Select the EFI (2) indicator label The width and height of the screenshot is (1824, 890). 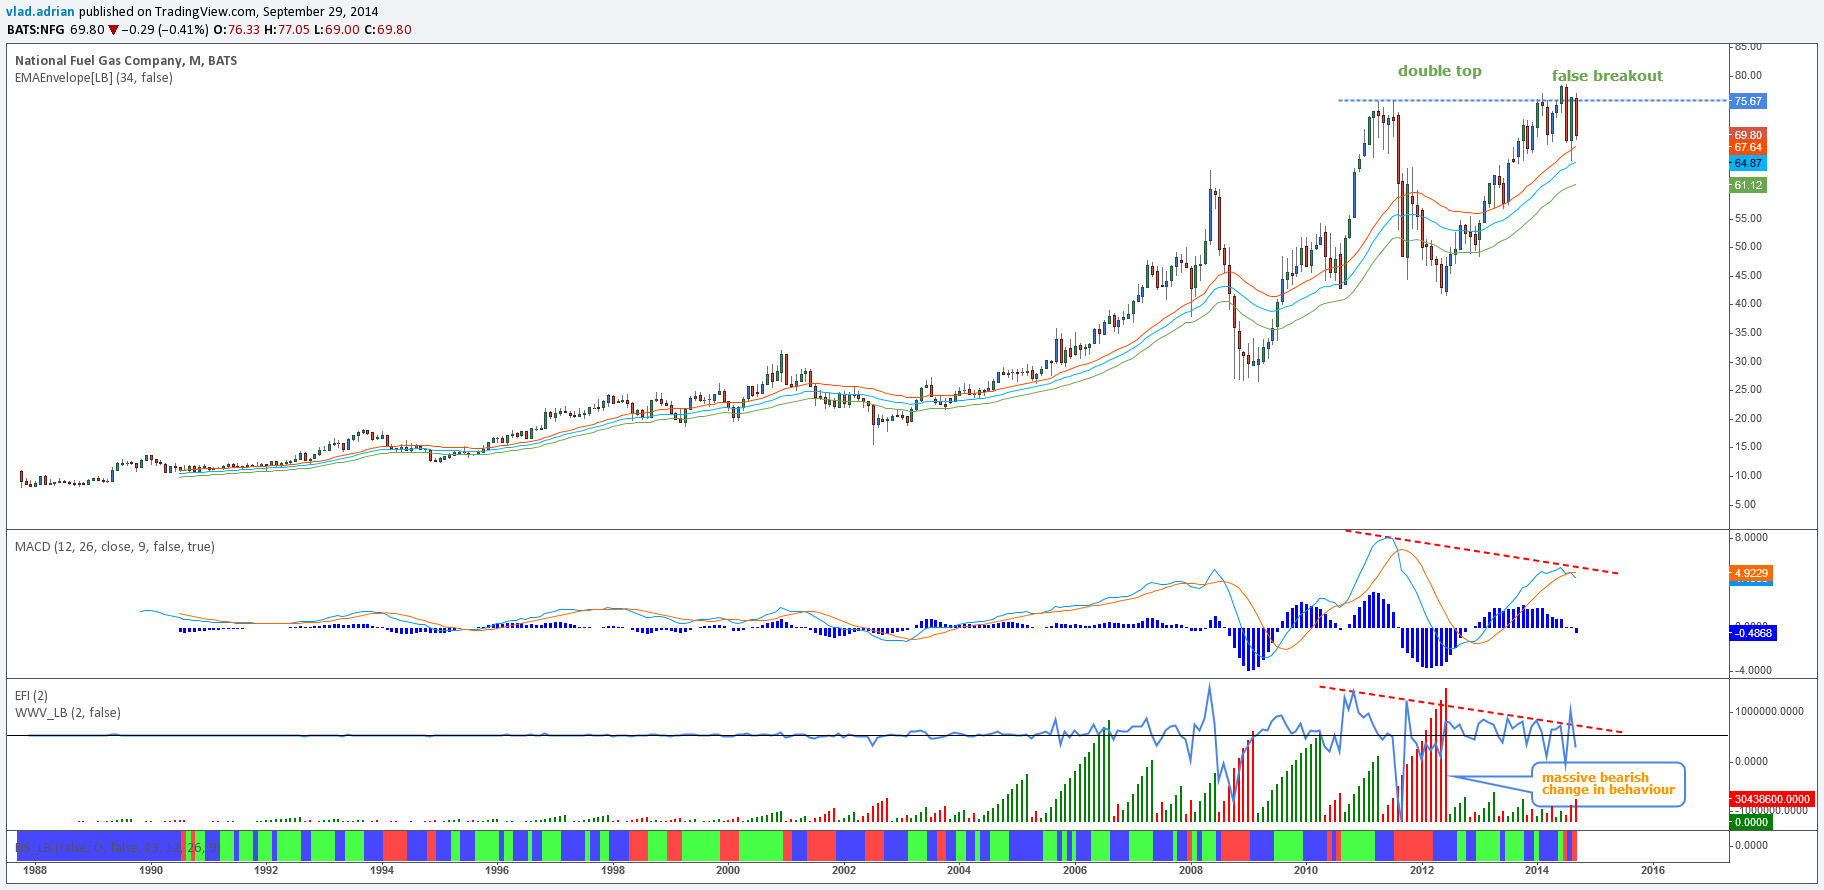tap(31, 695)
